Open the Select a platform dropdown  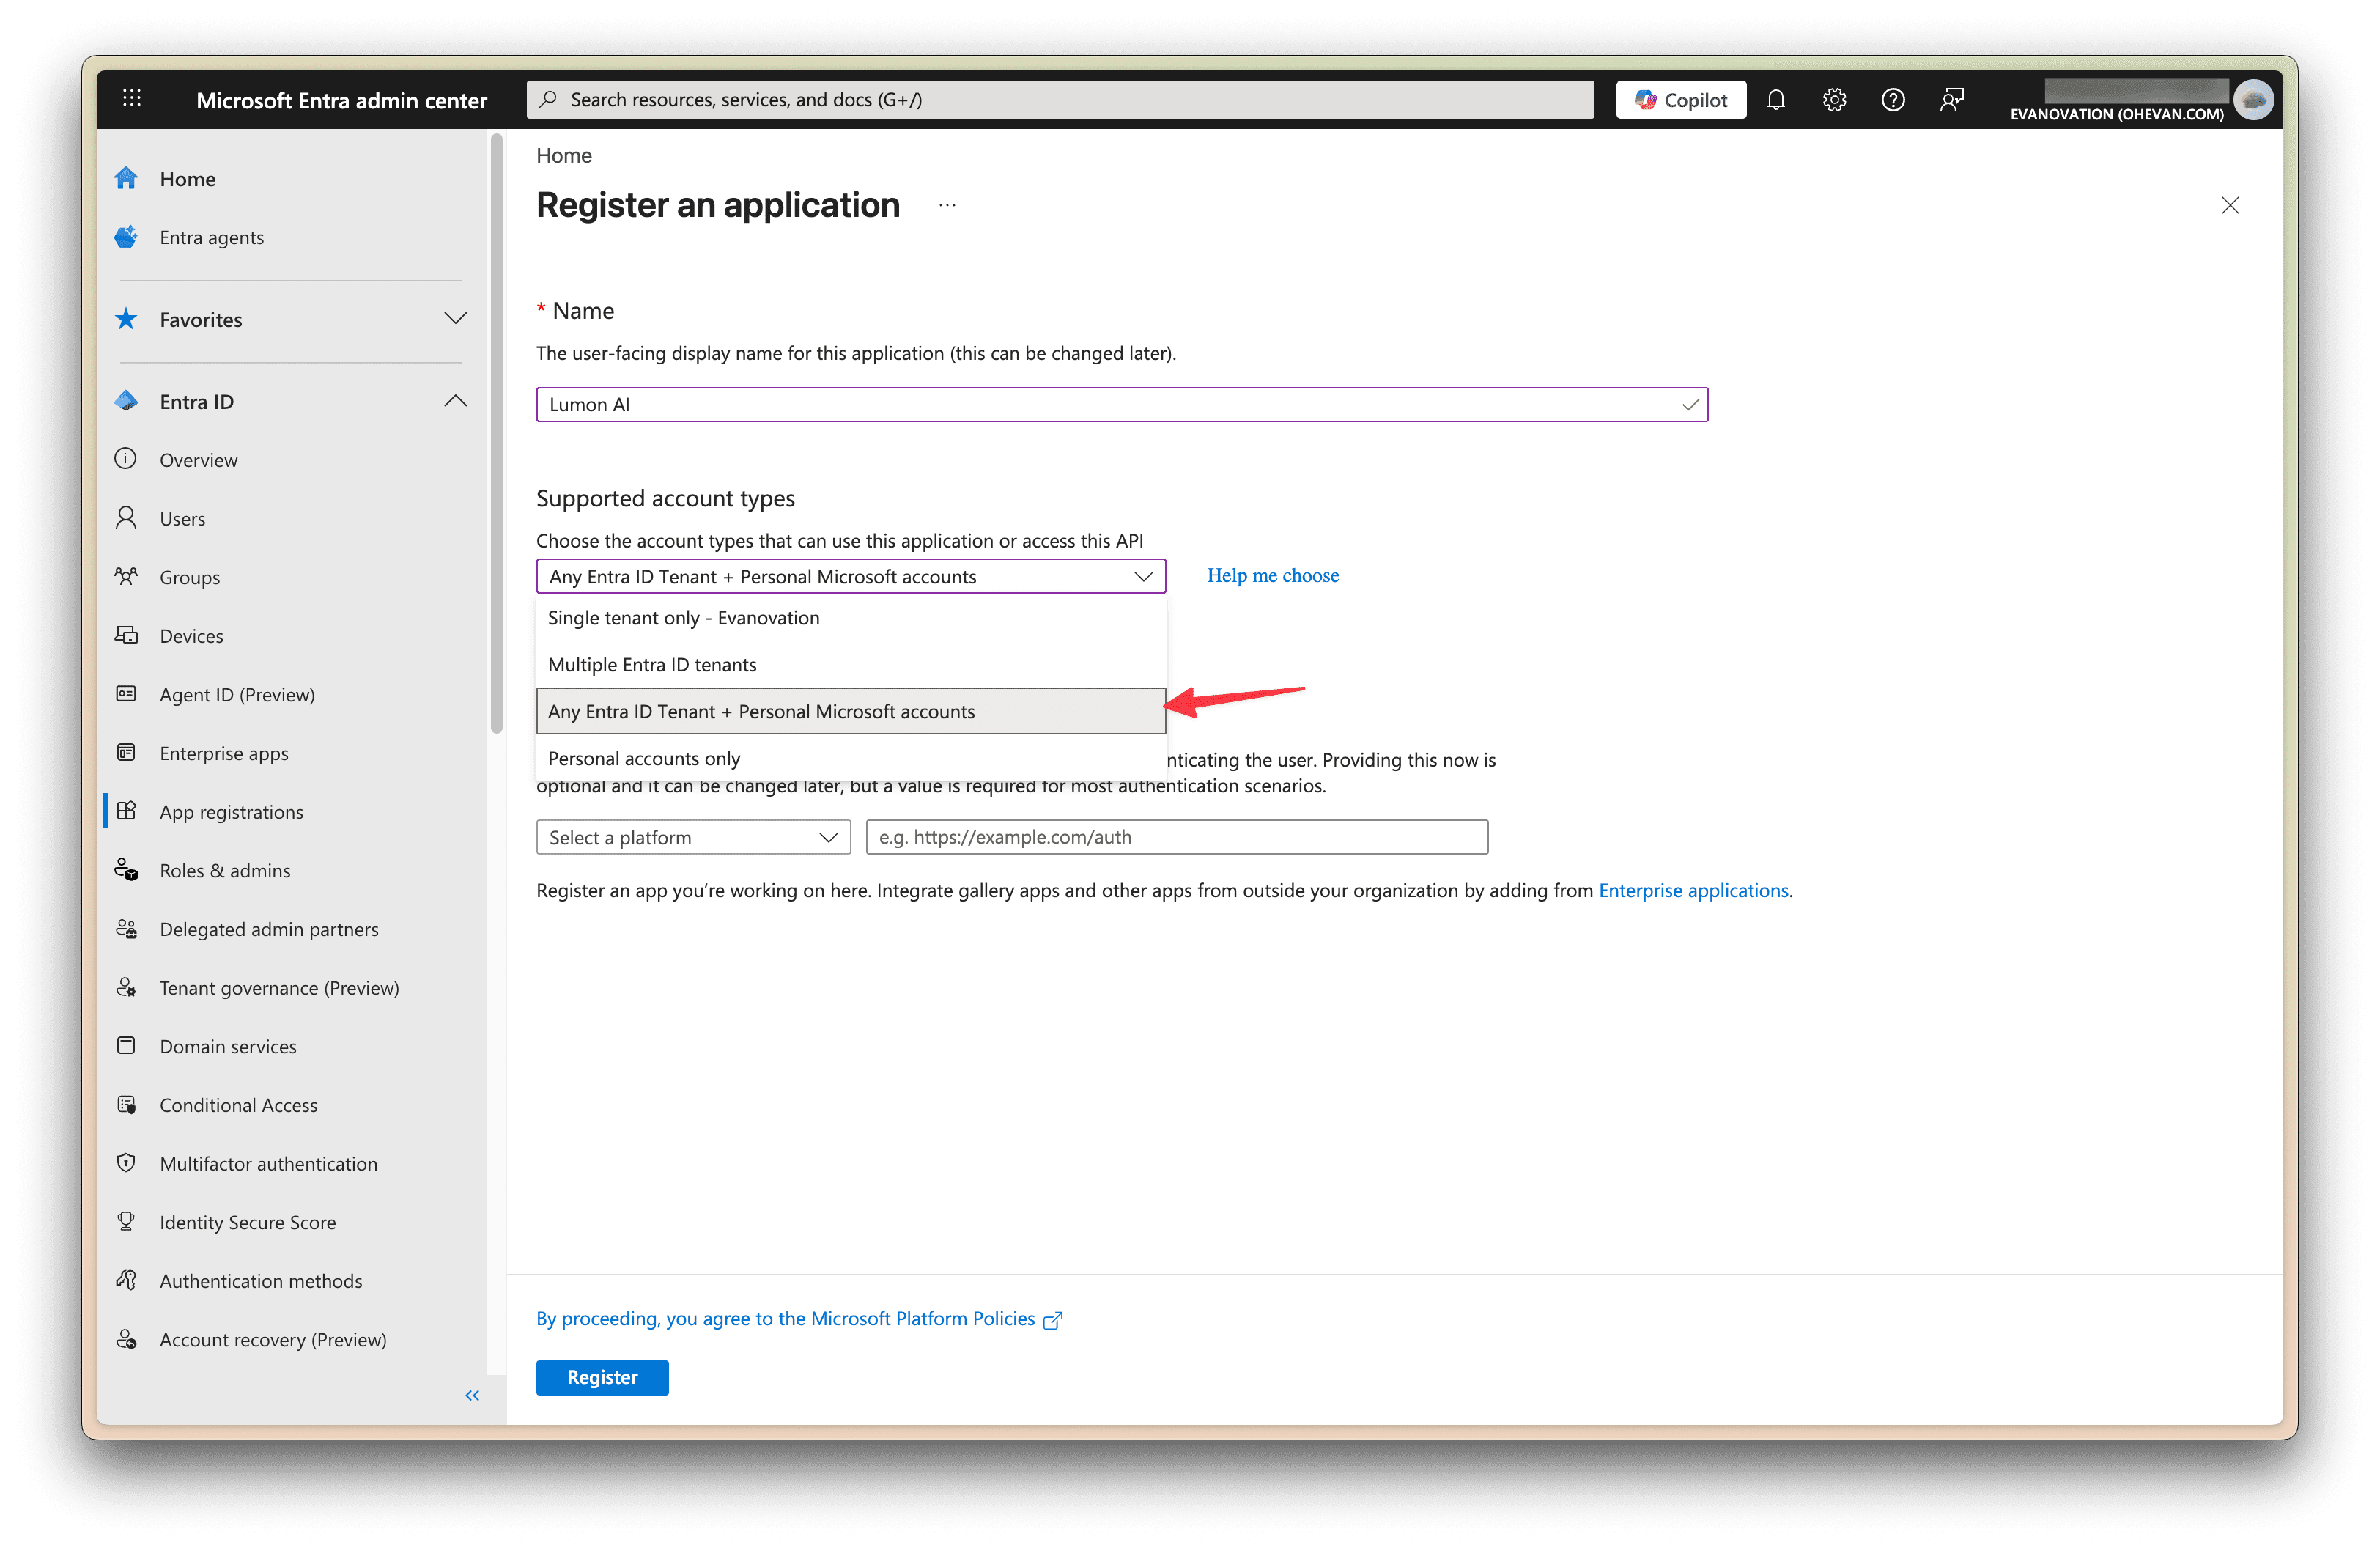coord(693,837)
